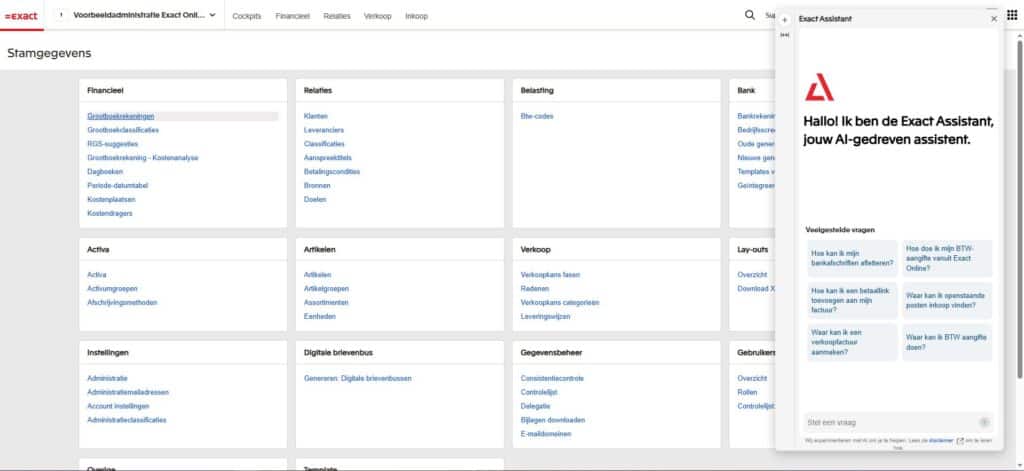Screen dimensions: 1024x471
Task: Start new chat with plus icon
Action: click(785, 20)
